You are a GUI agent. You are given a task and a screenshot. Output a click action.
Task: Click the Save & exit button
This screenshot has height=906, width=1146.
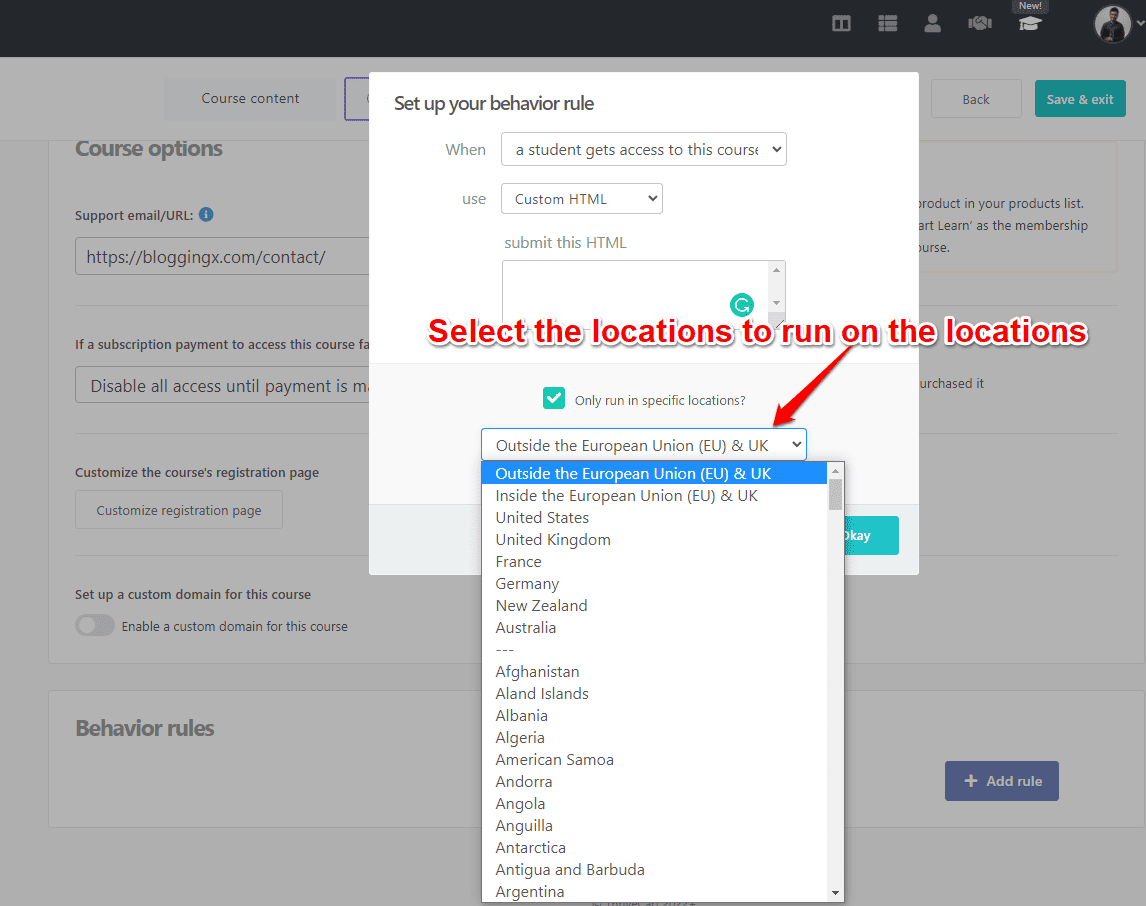pos(1079,99)
